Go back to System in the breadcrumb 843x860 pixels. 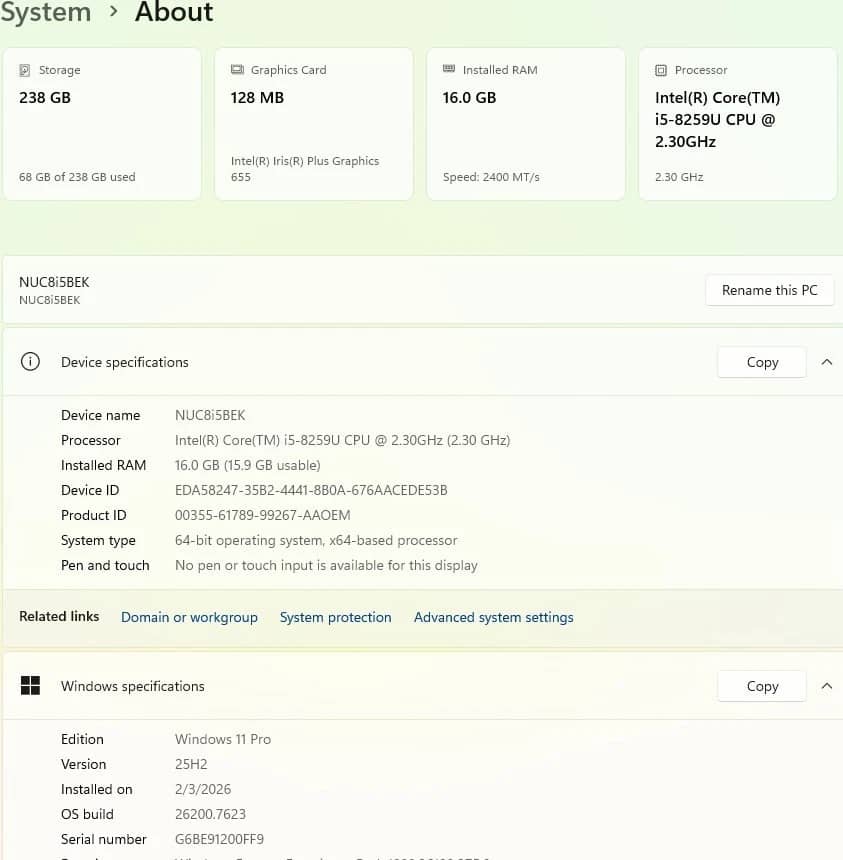[46, 12]
